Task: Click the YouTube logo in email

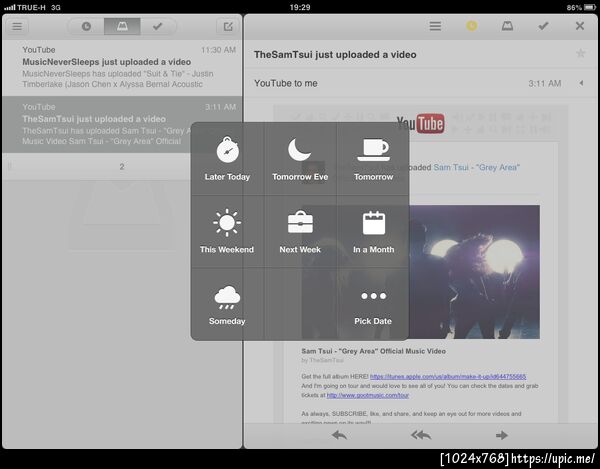Action: coord(420,123)
